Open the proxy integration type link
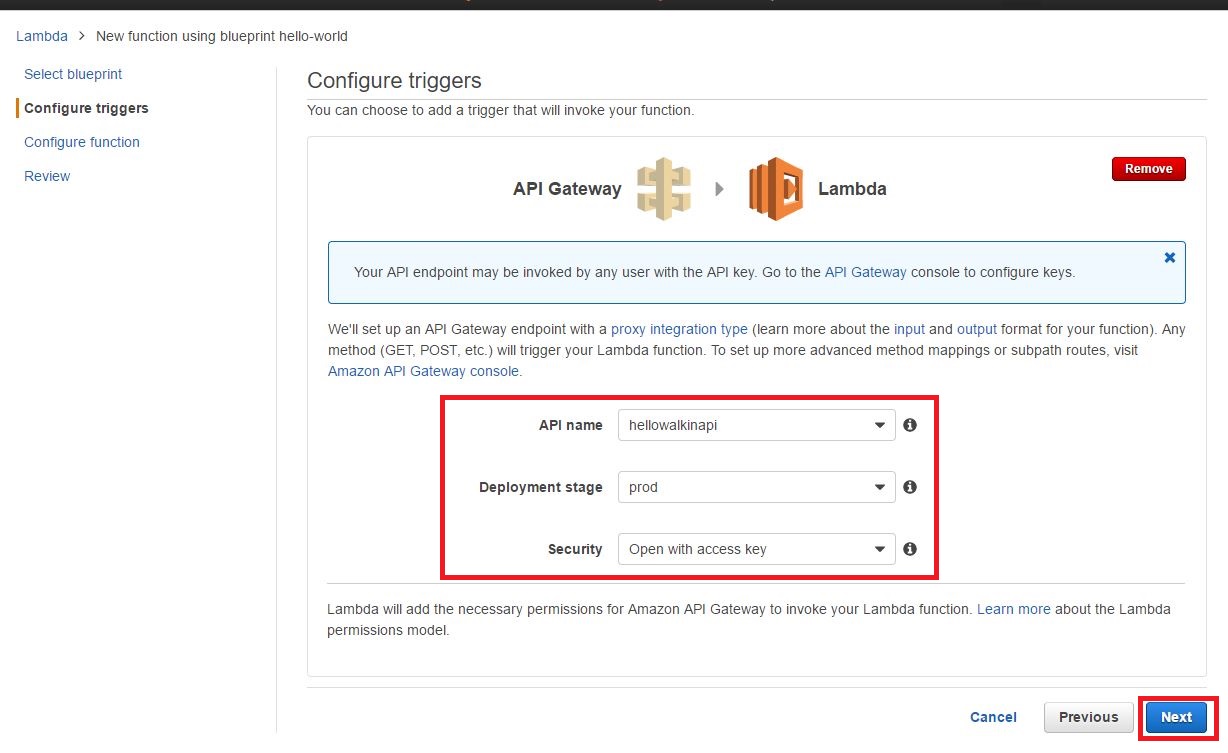Image resolution: width=1228 pixels, height=753 pixels. point(679,329)
